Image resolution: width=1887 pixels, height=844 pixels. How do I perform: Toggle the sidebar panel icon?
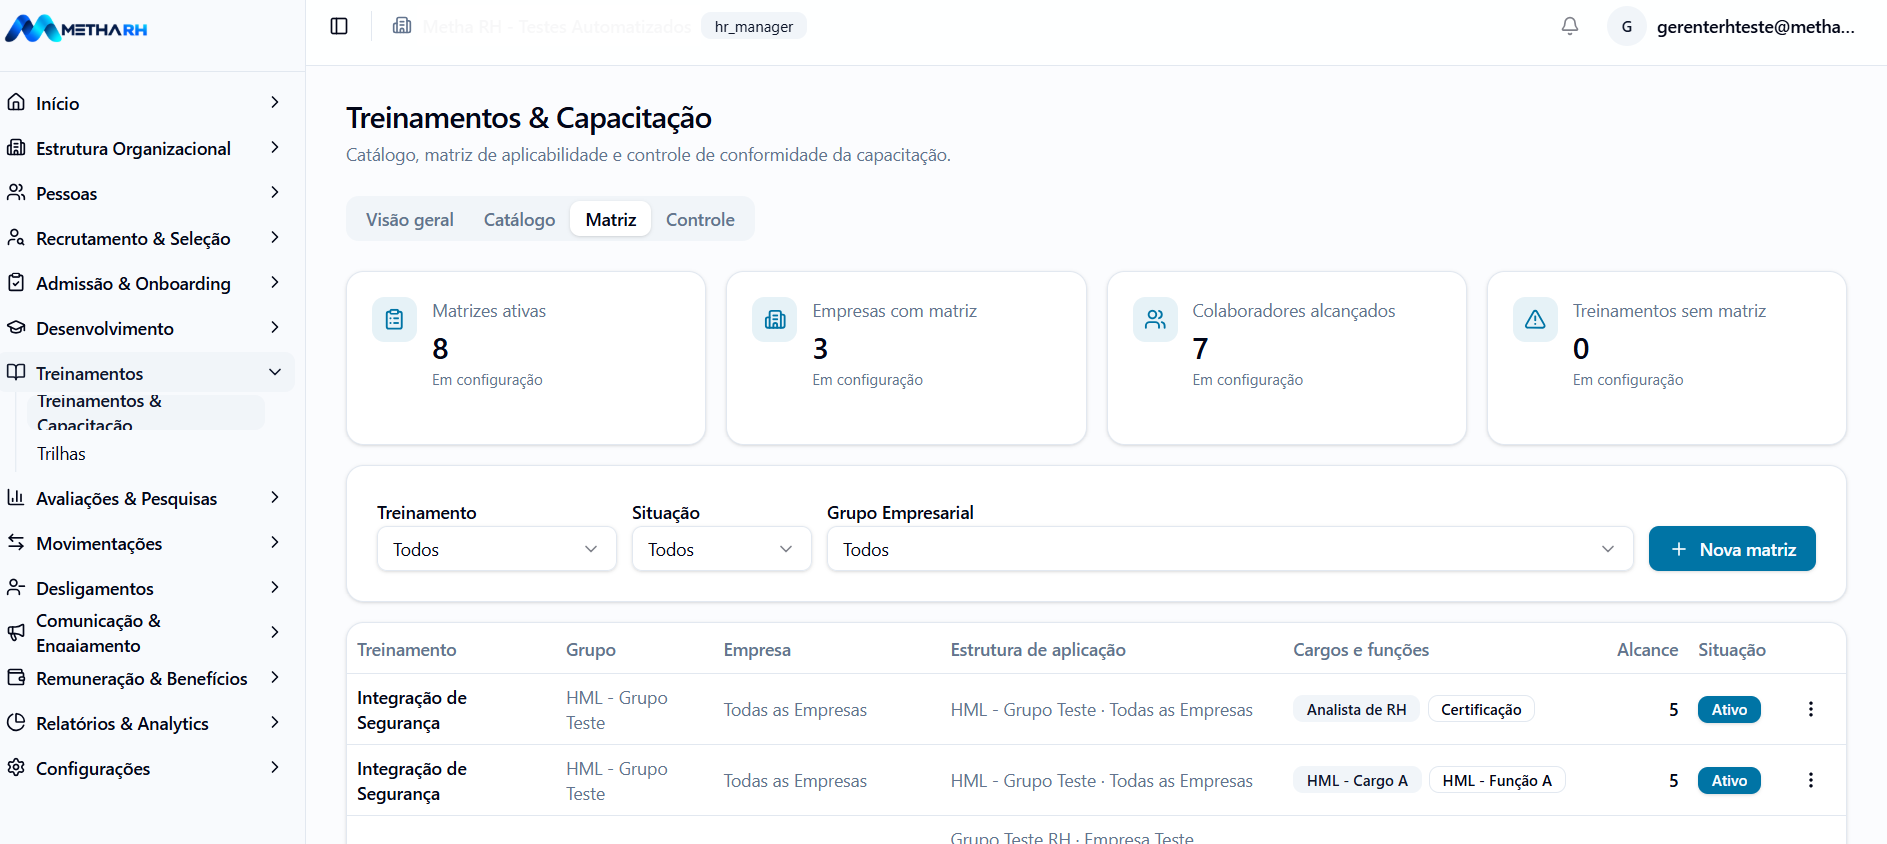point(339,26)
